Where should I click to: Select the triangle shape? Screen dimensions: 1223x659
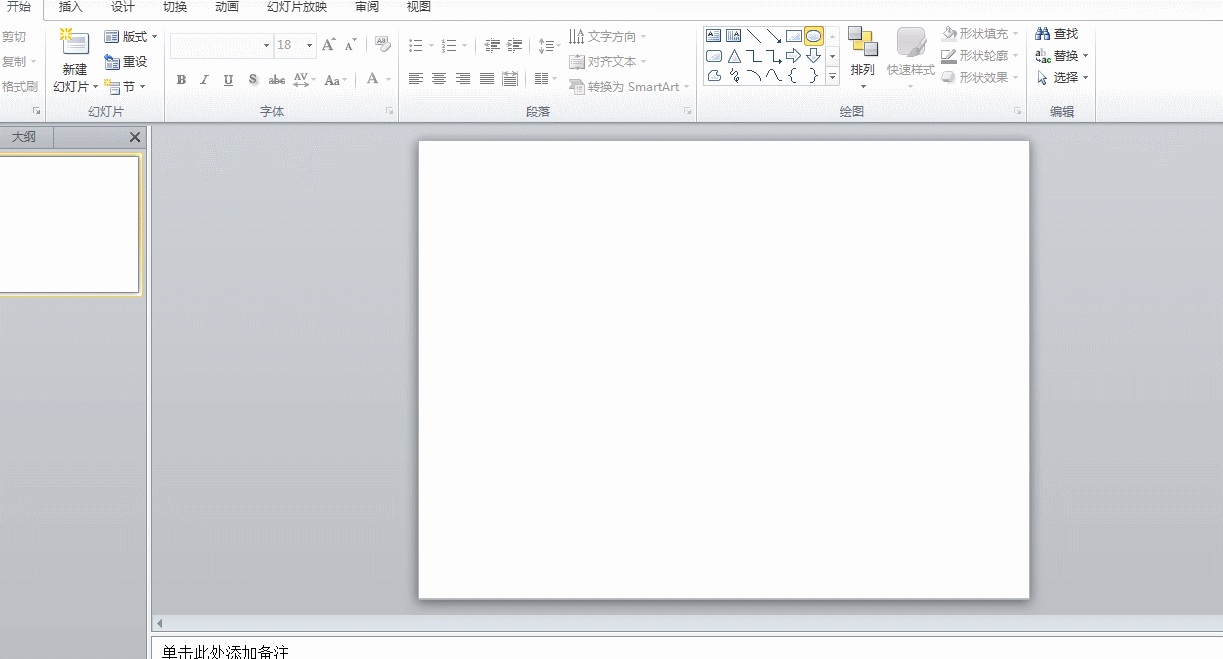734,56
